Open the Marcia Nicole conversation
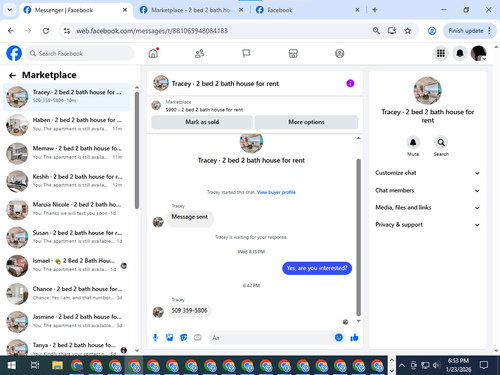 click(x=67, y=209)
